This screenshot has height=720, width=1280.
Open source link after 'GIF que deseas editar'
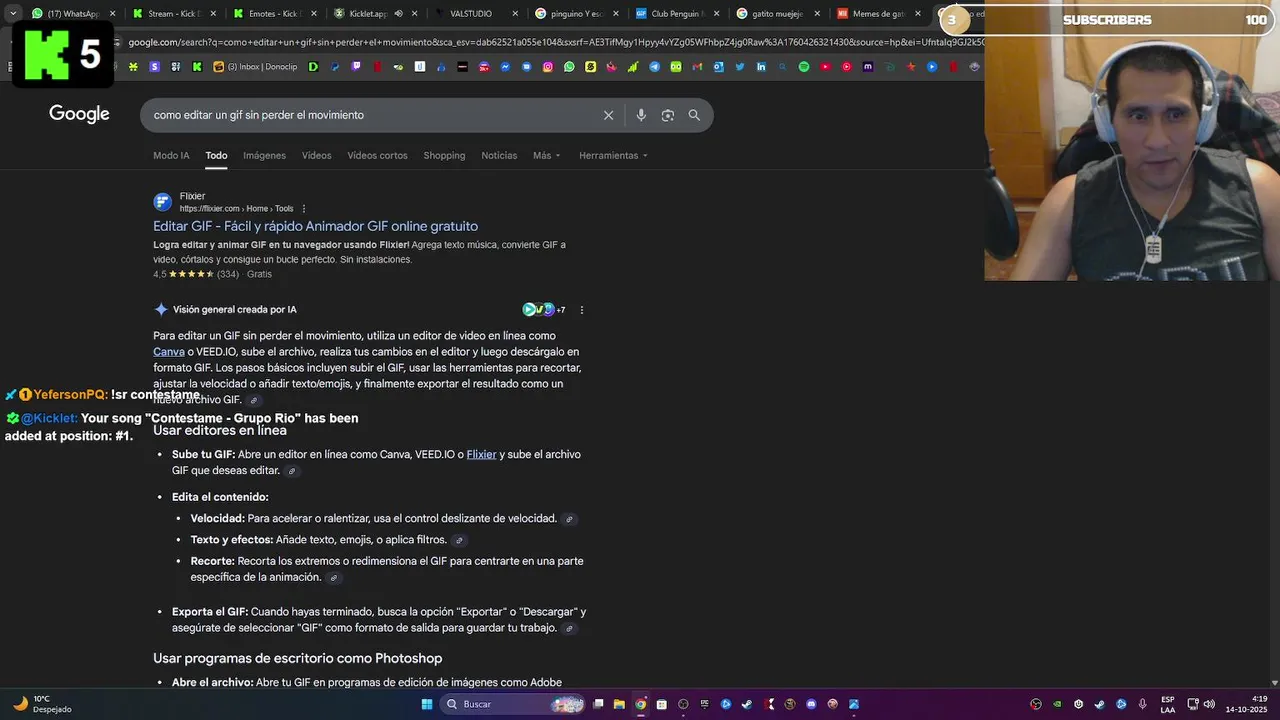coord(292,471)
